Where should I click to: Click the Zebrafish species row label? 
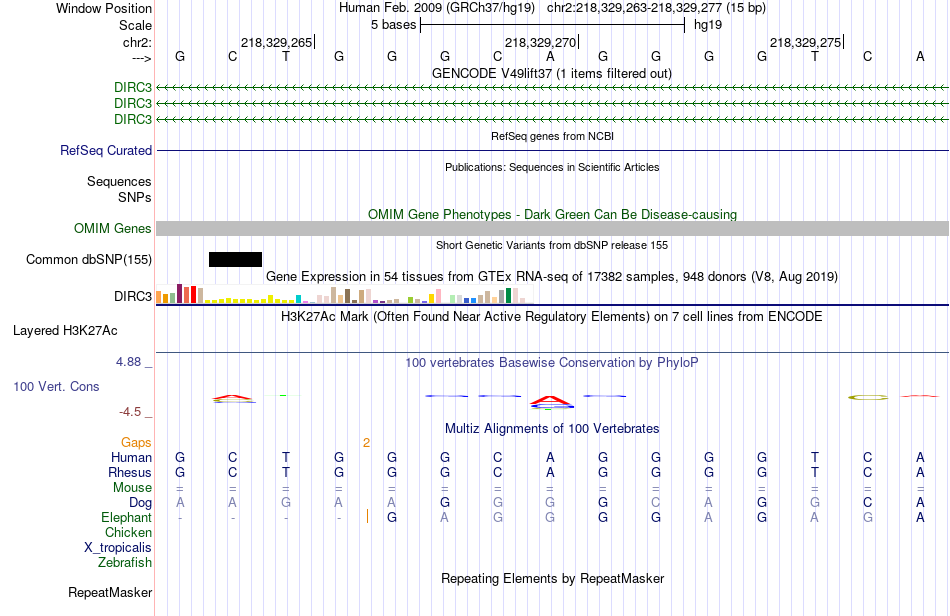125,563
